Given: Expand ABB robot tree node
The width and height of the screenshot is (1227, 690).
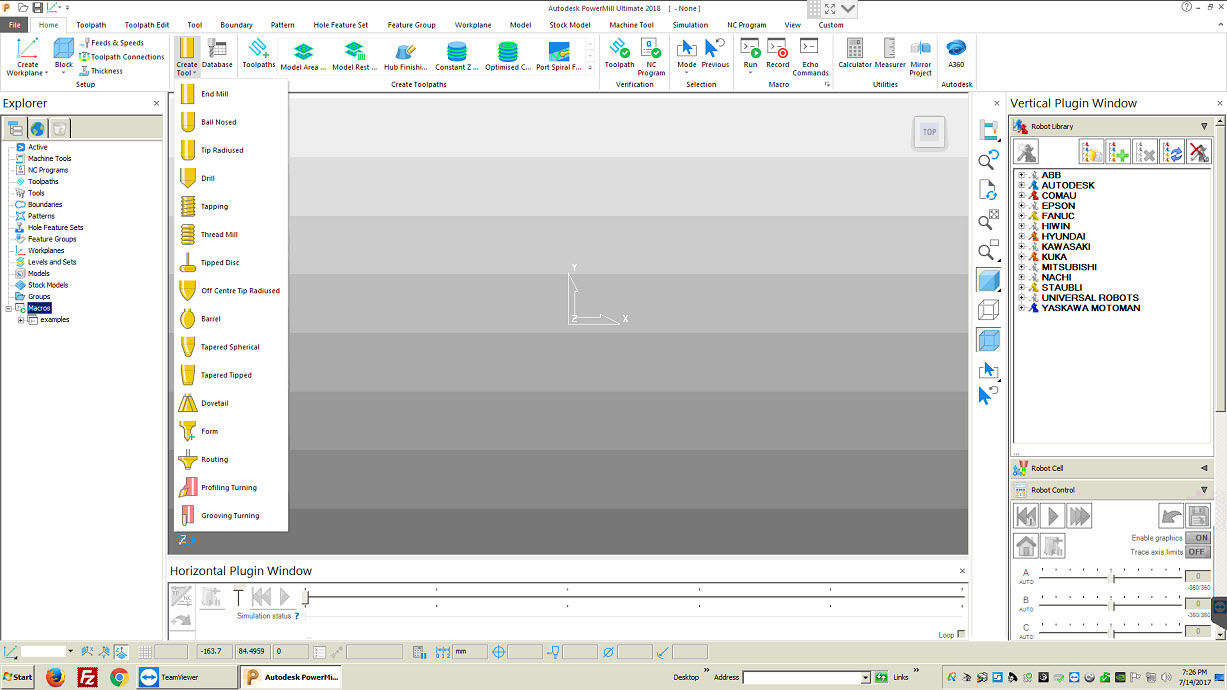Looking at the screenshot, I should click(x=1022, y=175).
